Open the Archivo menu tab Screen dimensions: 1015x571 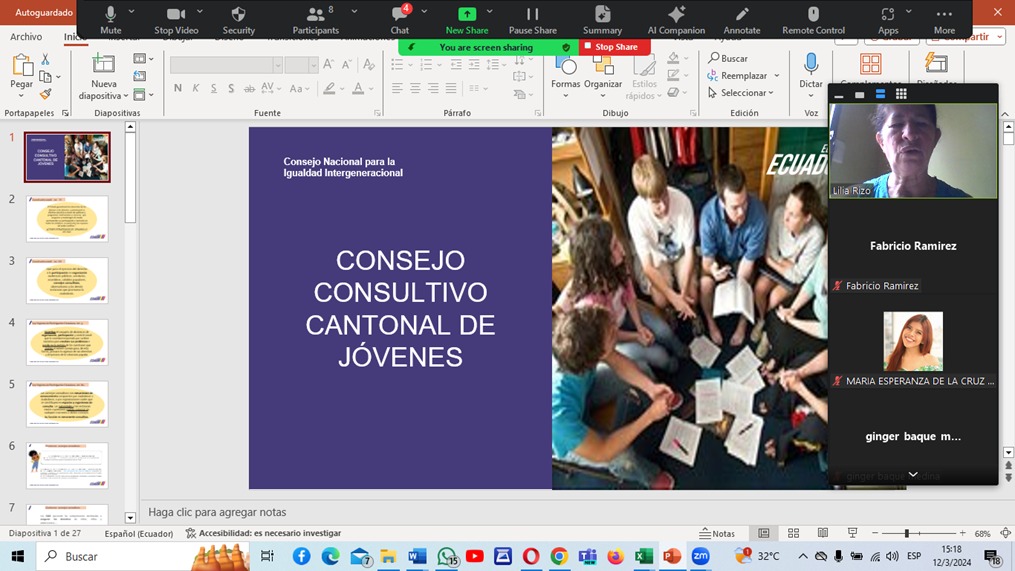click(26, 37)
